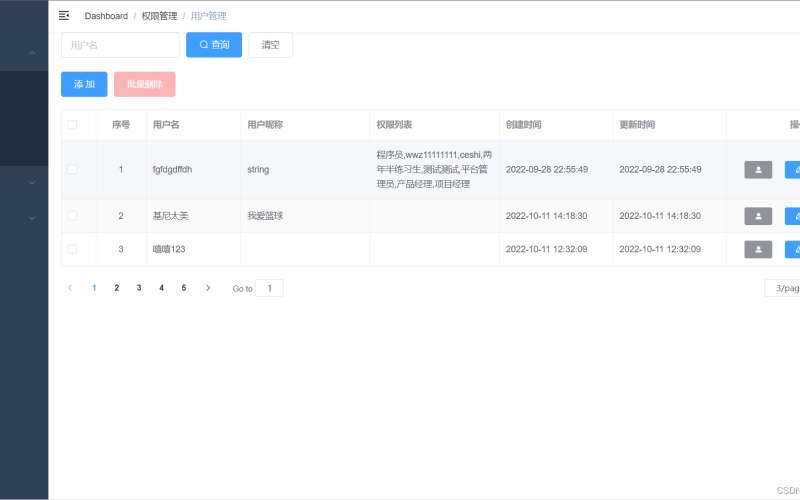This screenshot has width=800, height=500.
Task: Edit icon for user 基尼太美
Action: (793, 216)
